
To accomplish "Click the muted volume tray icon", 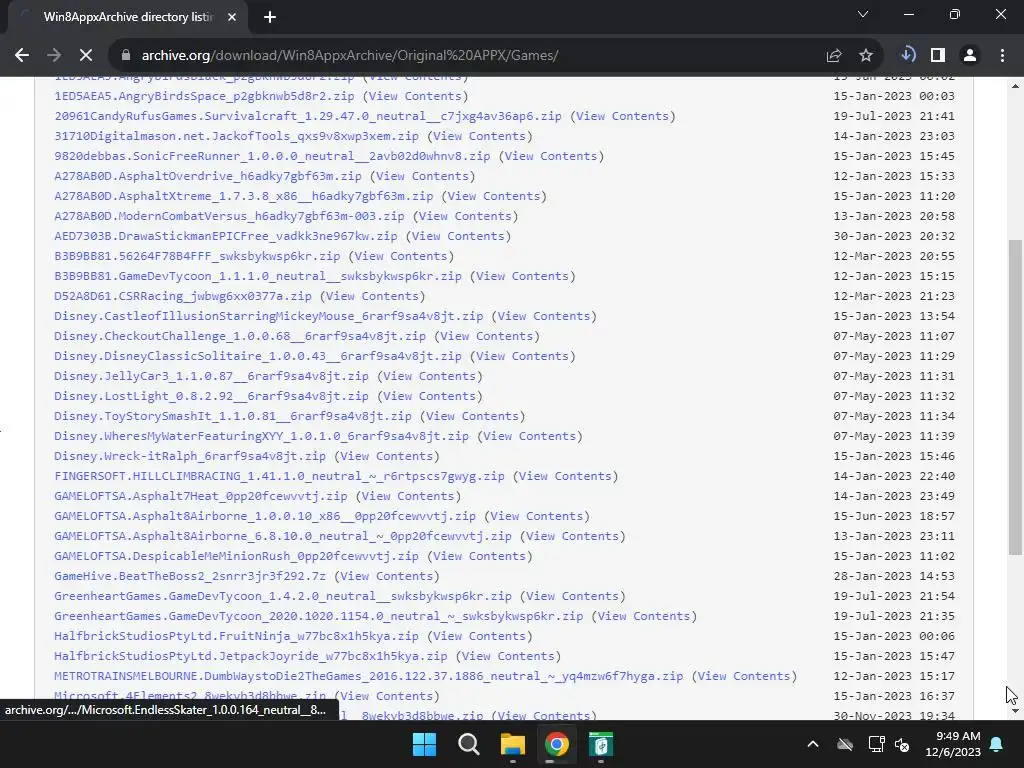I will 903,744.
